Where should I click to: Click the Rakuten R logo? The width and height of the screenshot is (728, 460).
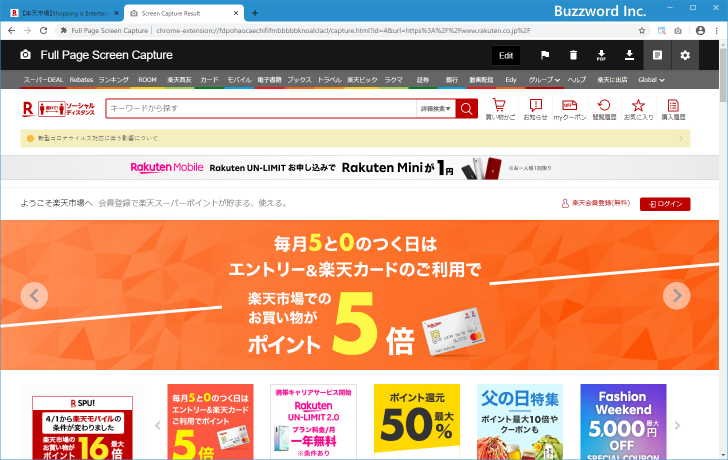(28, 109)
